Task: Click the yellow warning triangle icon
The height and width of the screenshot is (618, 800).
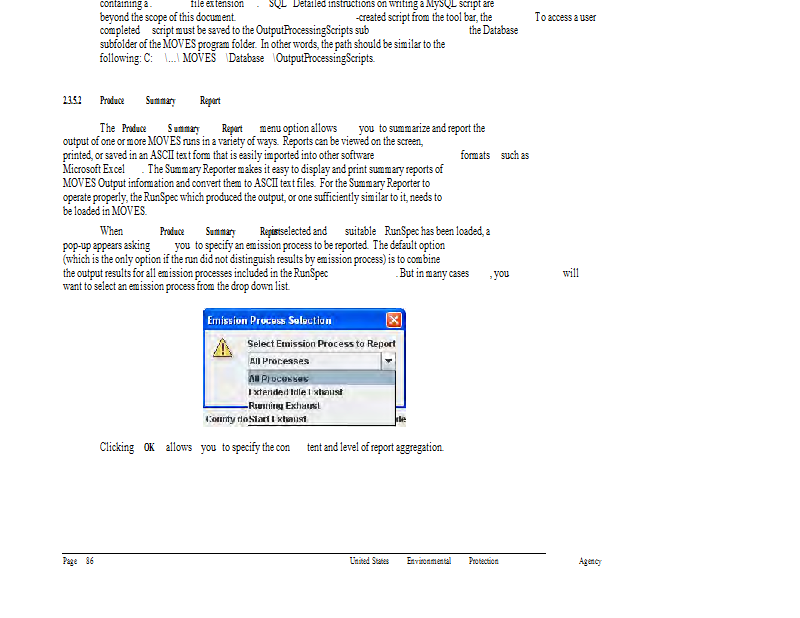Action: point(225,350)
